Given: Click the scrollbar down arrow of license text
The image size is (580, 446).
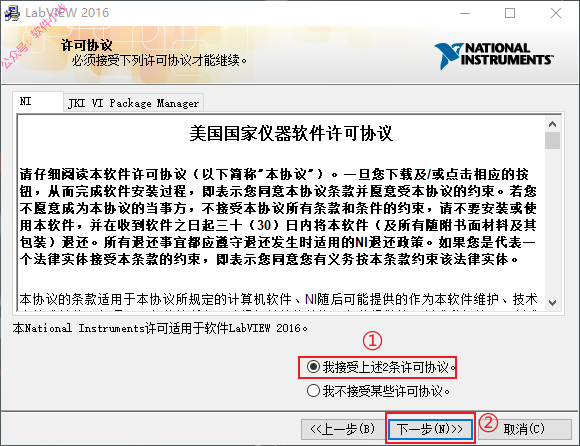Looking at the screenshot, I should [x=553, y=303].
